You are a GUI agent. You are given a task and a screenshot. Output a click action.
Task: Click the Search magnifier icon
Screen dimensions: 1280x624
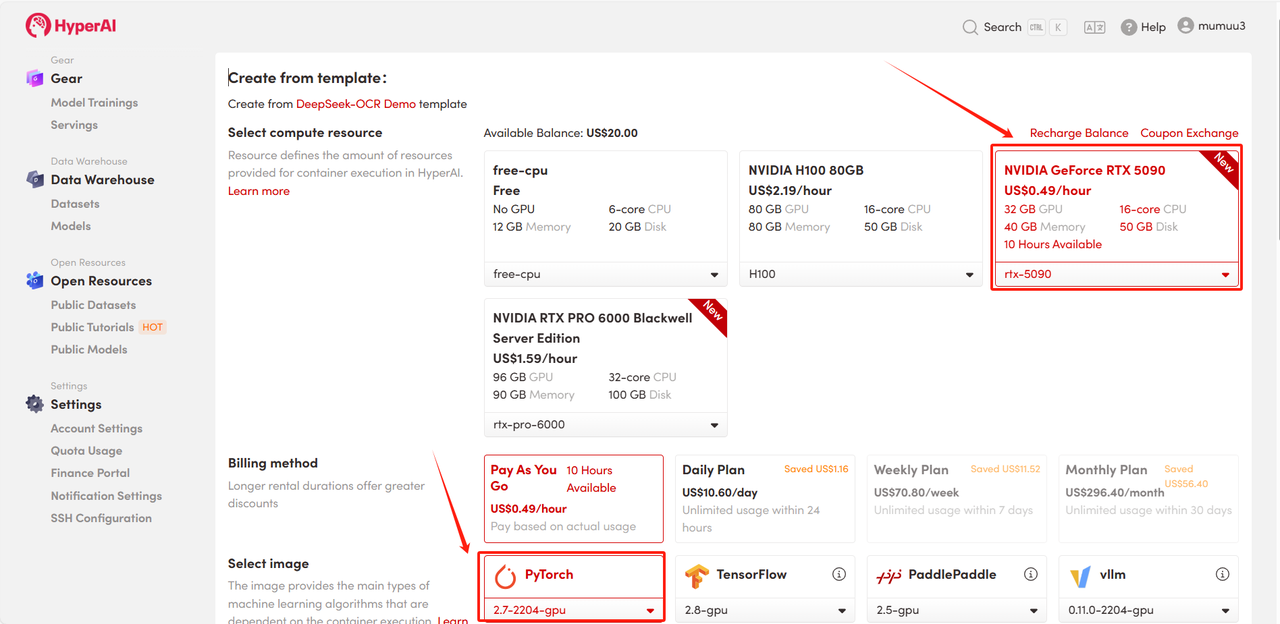[x=970, y=27]
